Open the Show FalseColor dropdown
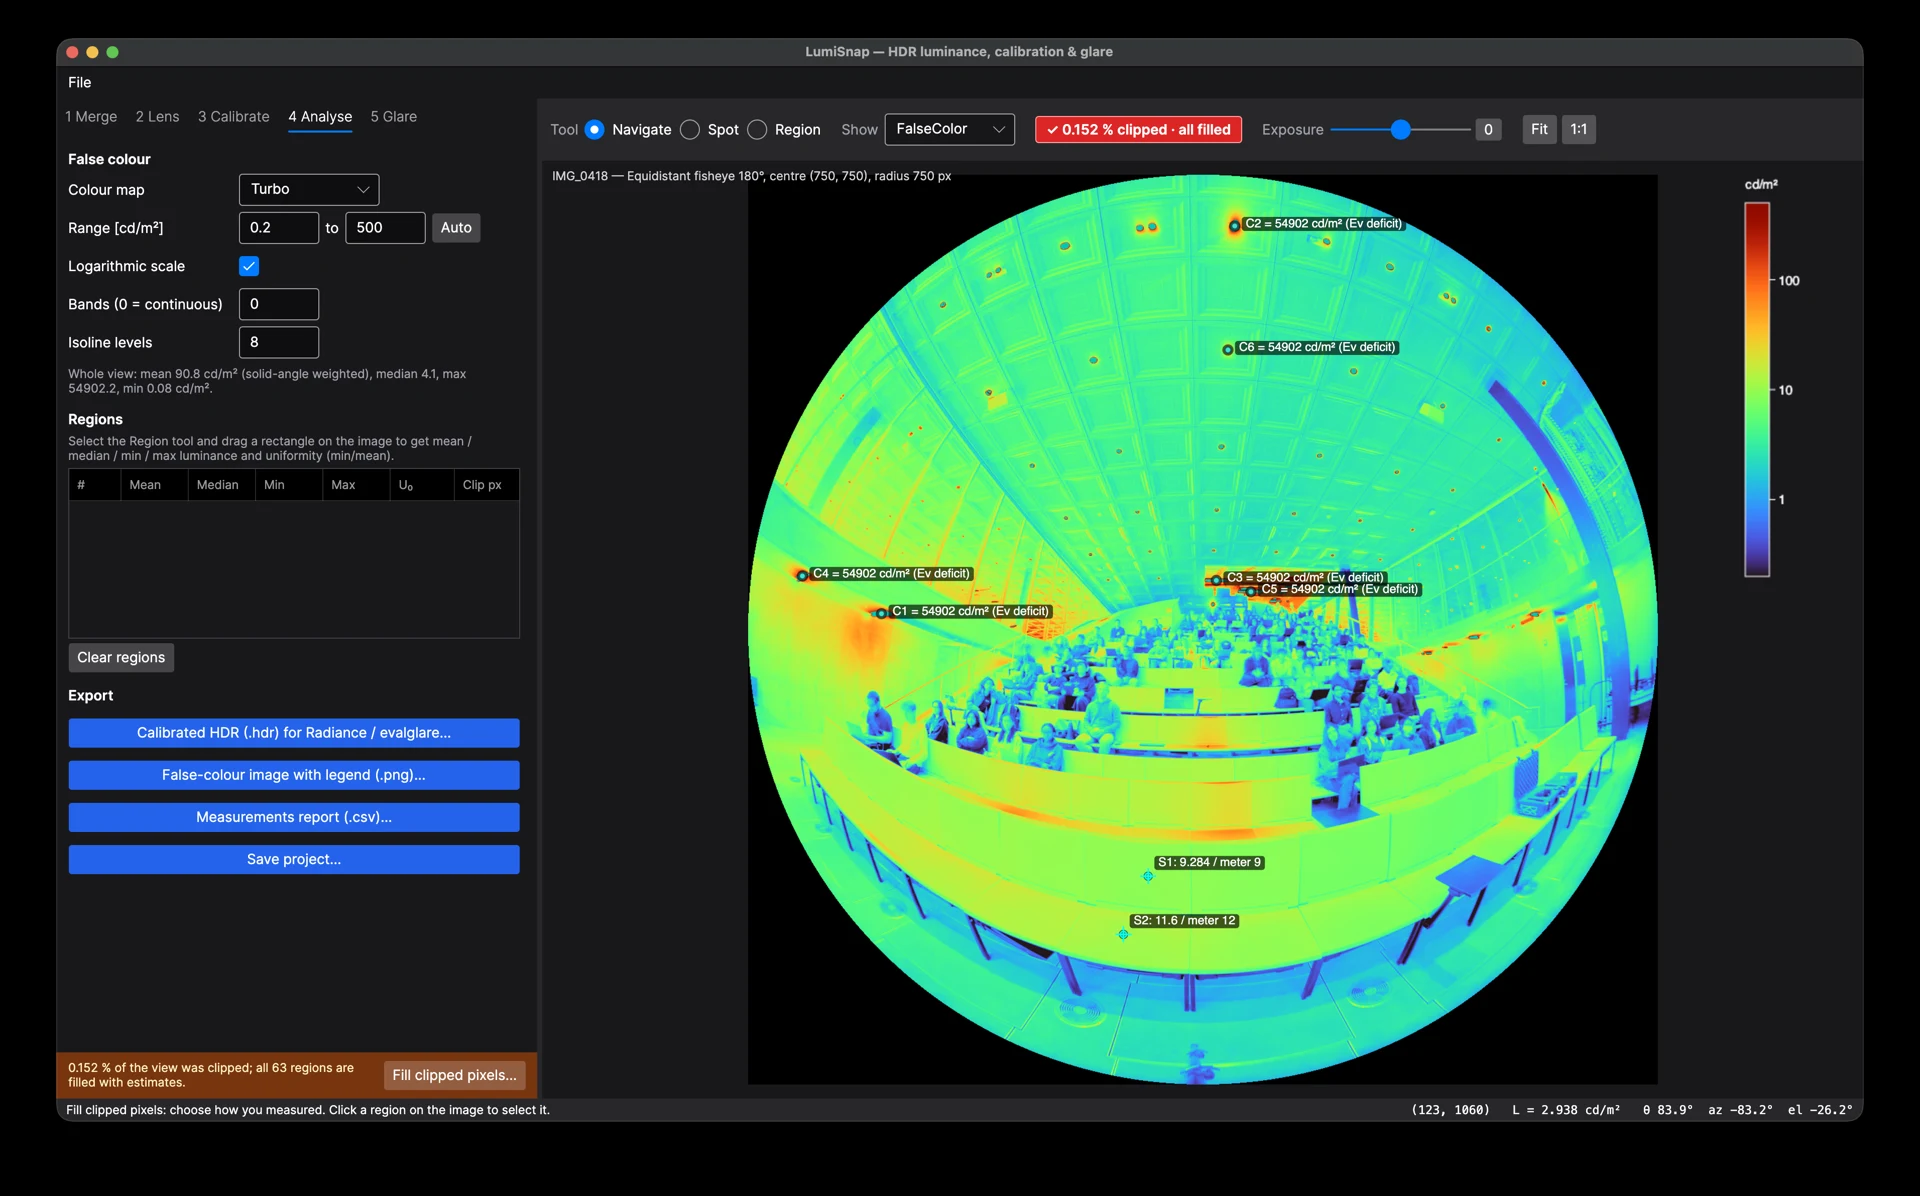The height and width of the screenshot is (1196, 1920). tap(949, 129)
